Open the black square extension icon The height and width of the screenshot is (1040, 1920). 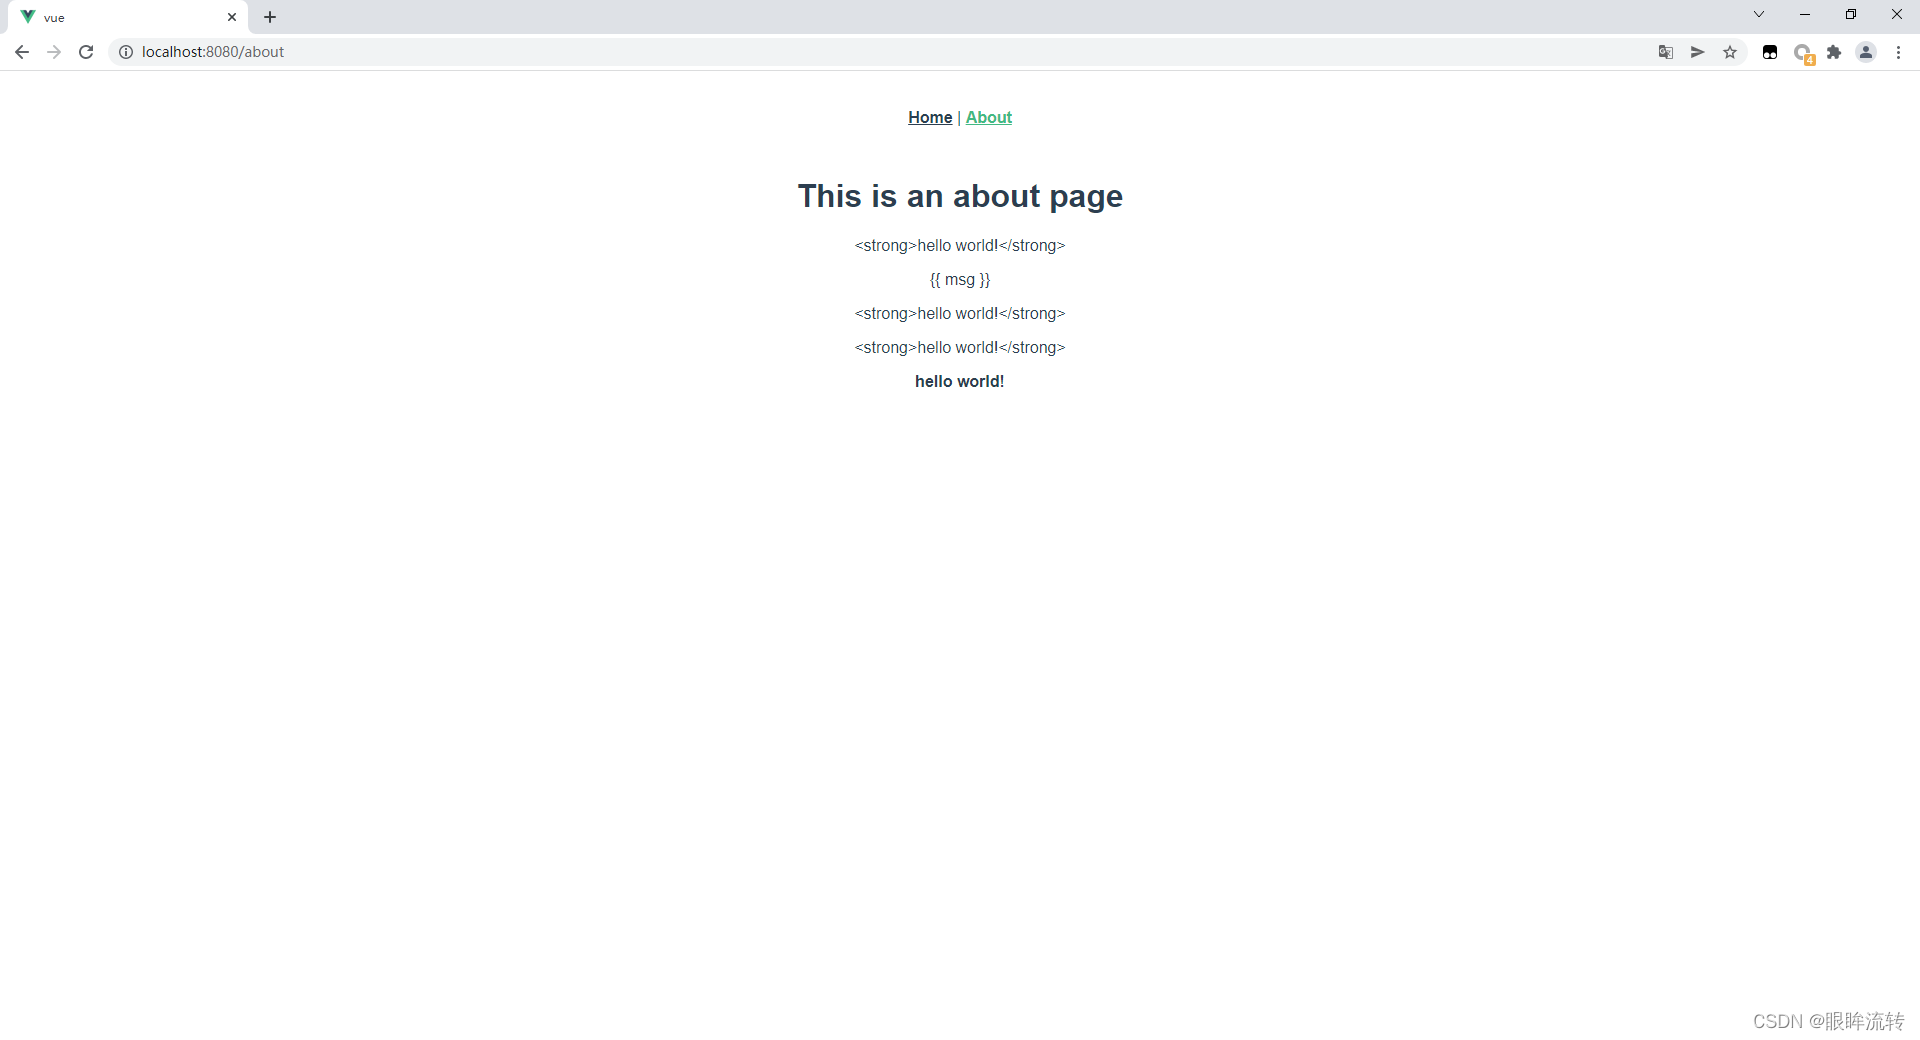(1770, 52)
